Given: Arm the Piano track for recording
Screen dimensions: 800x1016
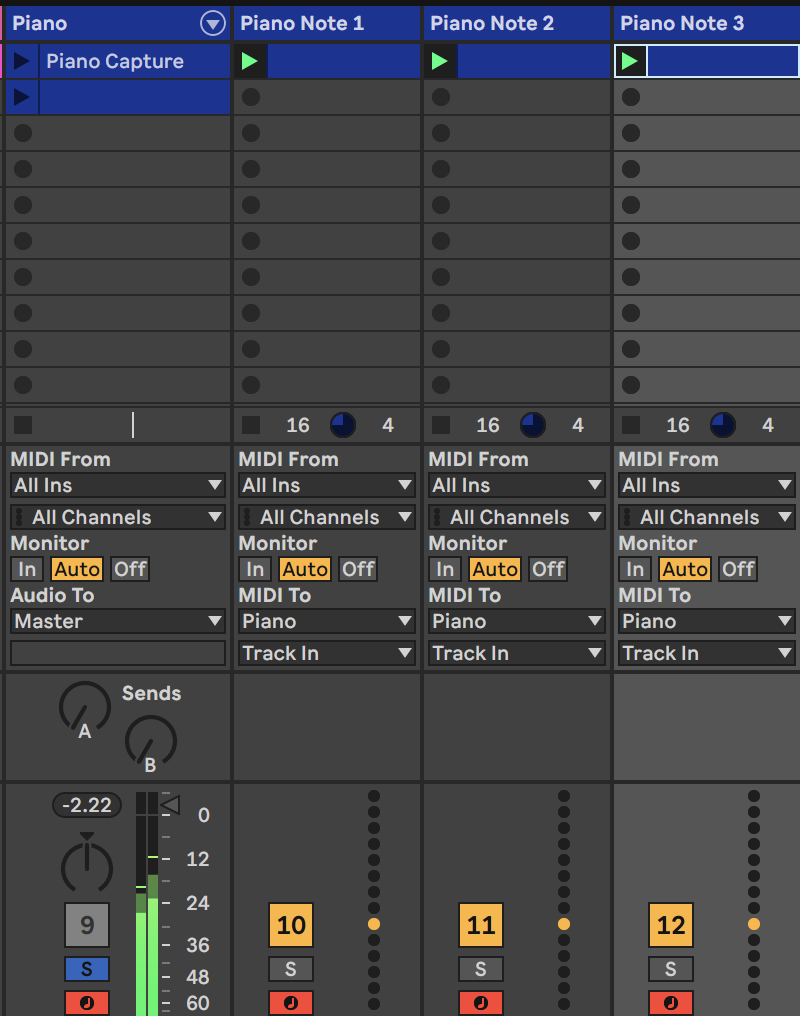Looking at the screenshot, I should click(x=87, y=1003).
